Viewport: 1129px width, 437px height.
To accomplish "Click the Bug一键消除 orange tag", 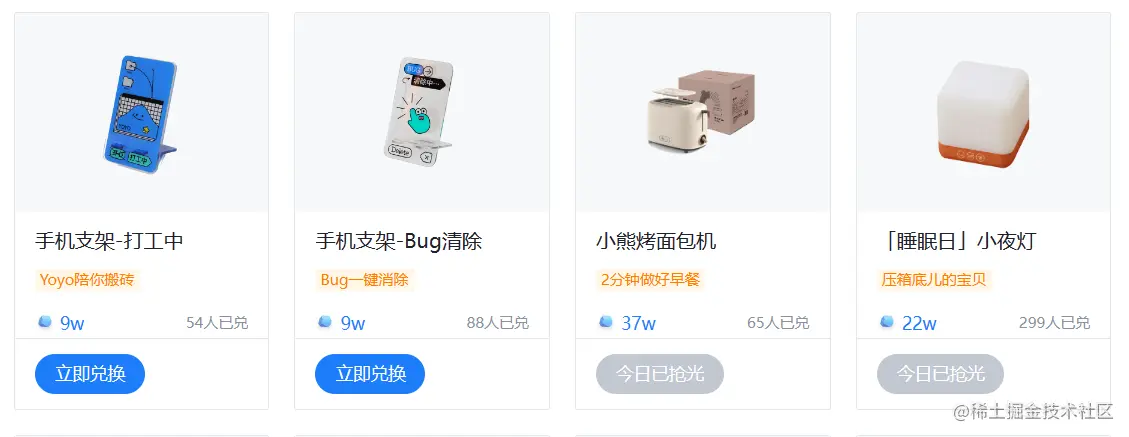I will 365,279.
